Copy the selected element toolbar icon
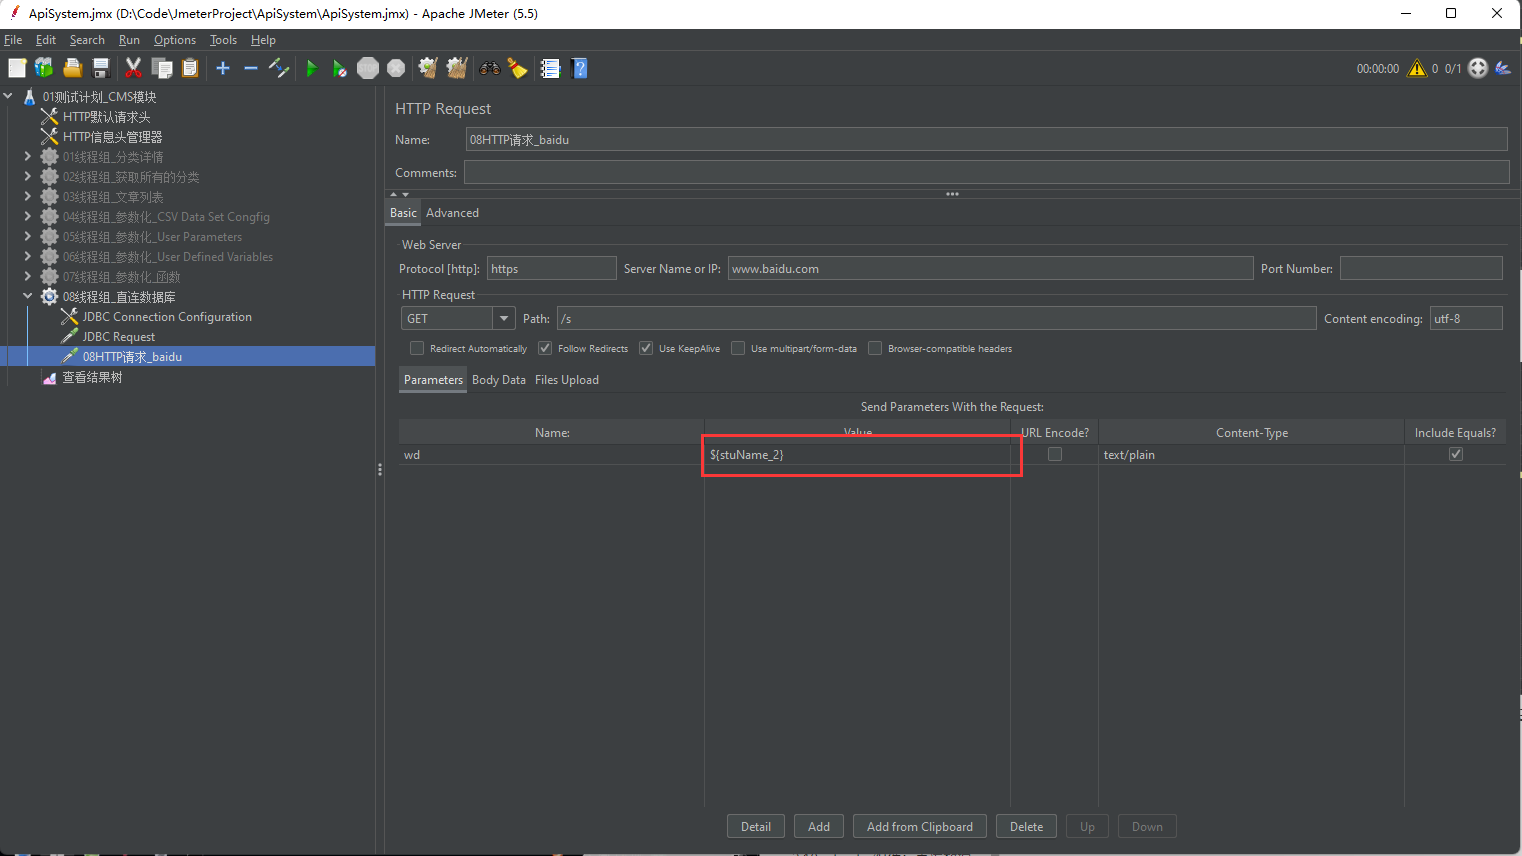This screenshot has height=856, width=1522. pyautogui.click(x=162, y=68)
